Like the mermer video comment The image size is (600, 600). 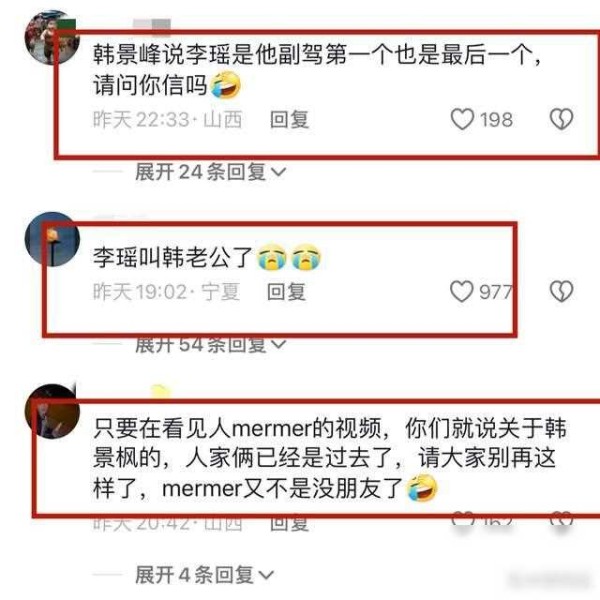pos(463,521)
